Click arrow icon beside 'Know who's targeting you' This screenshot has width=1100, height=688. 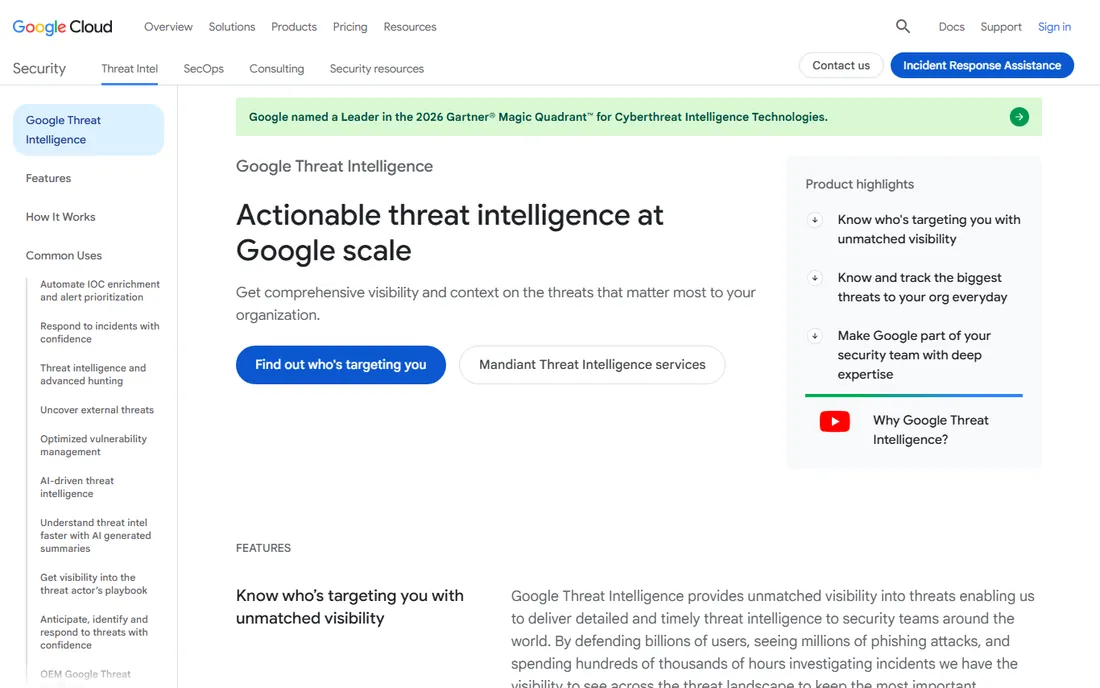pos(814,220)
